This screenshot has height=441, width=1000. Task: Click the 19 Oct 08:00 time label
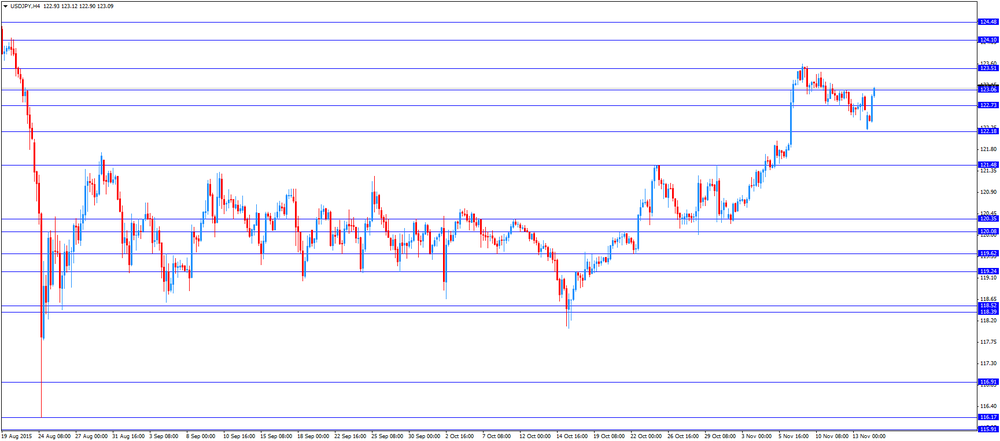610,437
